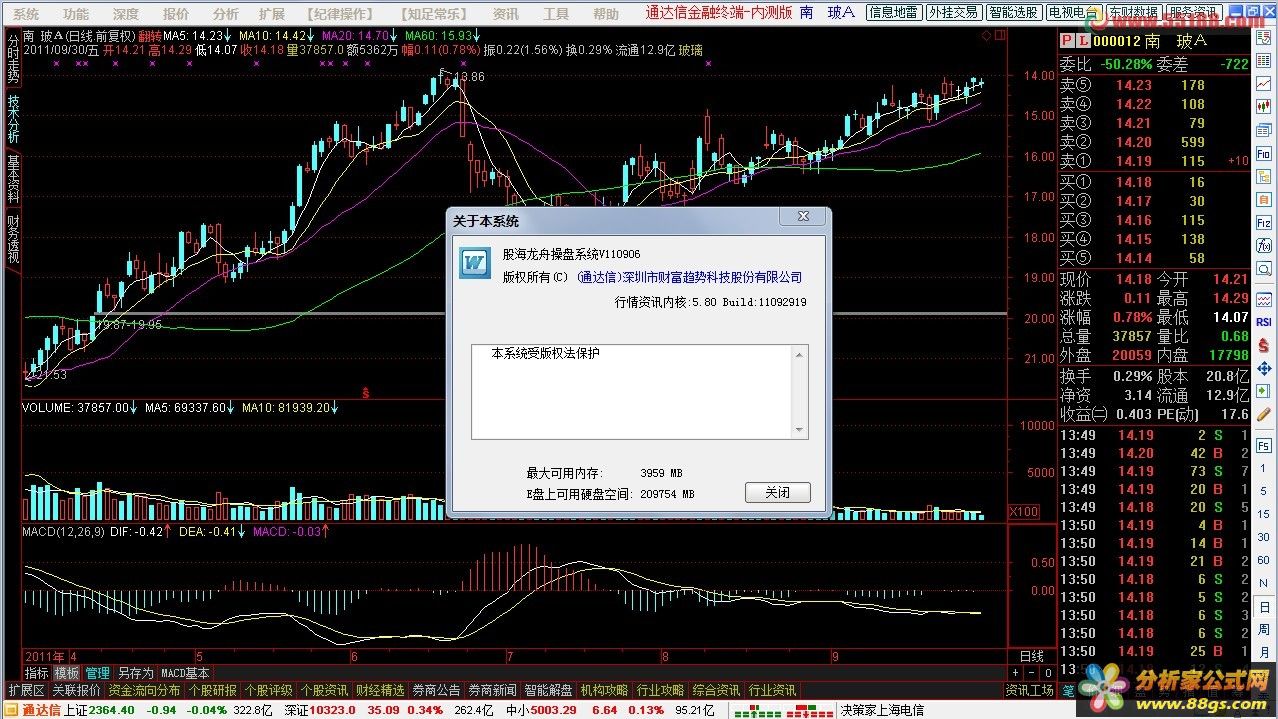Click the top document-report icon in right toolbar
The image size is (1278, 719).
[x=1264, y=38]
